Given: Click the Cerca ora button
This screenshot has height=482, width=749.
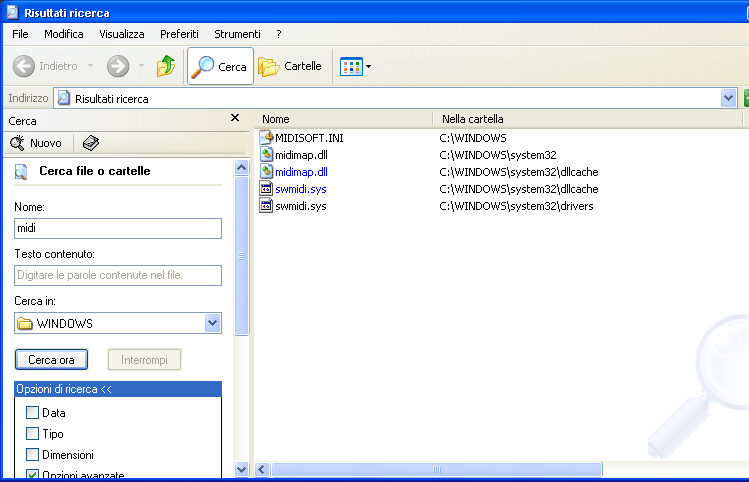Looking at the screenshot, I should coord(51,360).
